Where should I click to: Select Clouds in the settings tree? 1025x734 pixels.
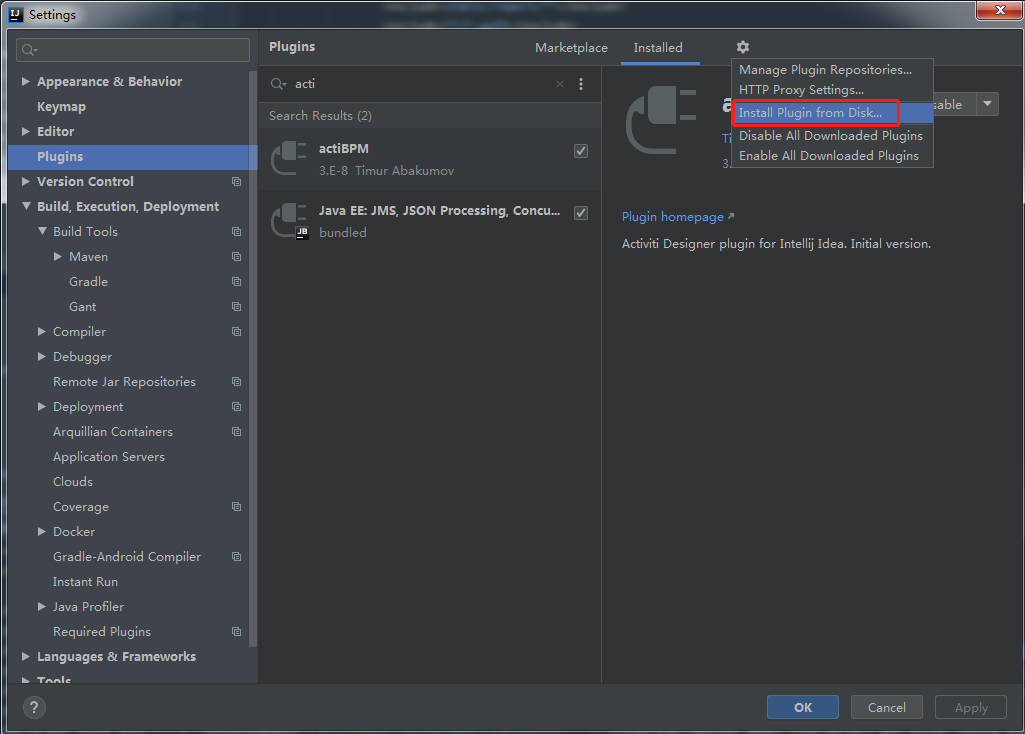[x=73, y=482]
